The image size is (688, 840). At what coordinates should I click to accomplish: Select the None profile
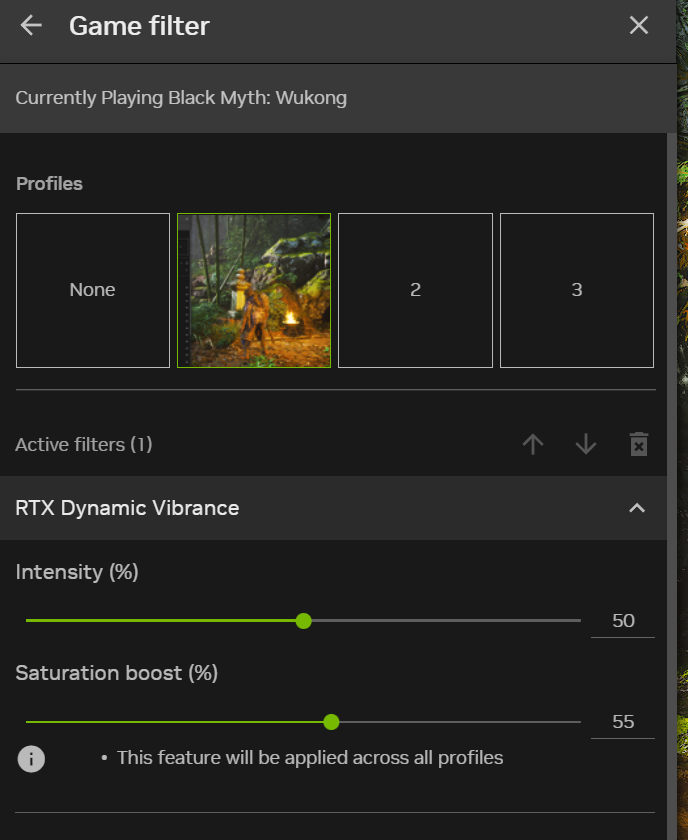coord(93,290)
